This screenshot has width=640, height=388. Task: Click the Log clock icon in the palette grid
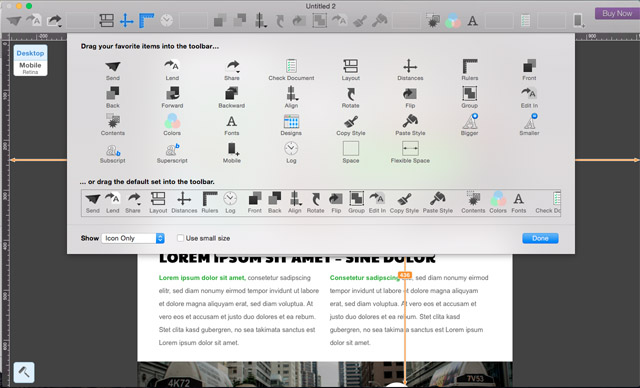(291, 149)
